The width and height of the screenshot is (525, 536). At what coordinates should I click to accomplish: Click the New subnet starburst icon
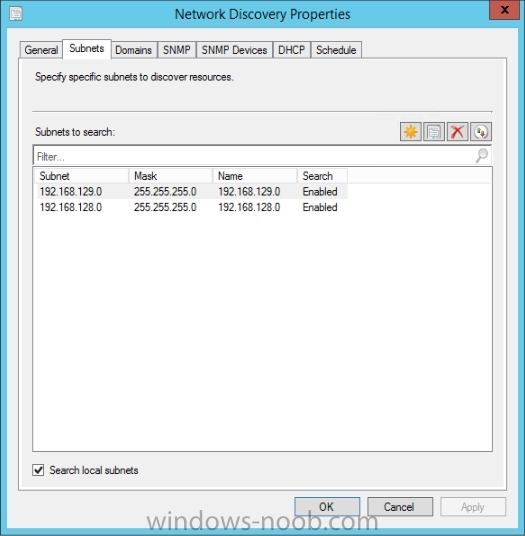click(410, 132)
